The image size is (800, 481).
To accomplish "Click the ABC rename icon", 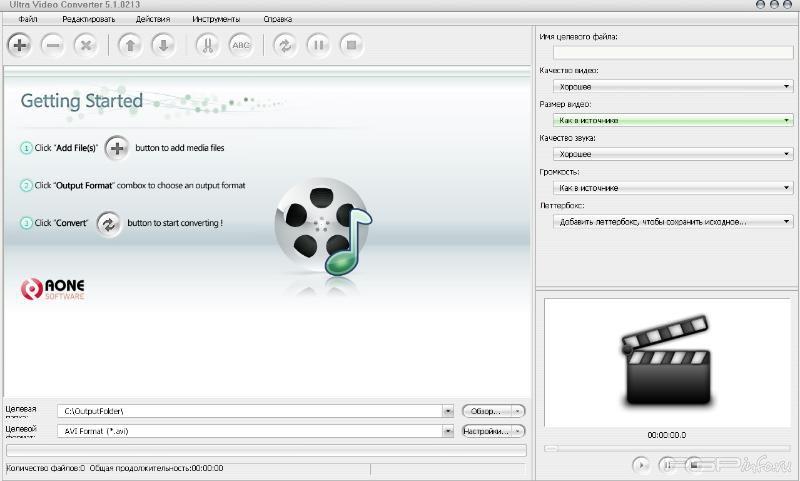I will [240, 44].
